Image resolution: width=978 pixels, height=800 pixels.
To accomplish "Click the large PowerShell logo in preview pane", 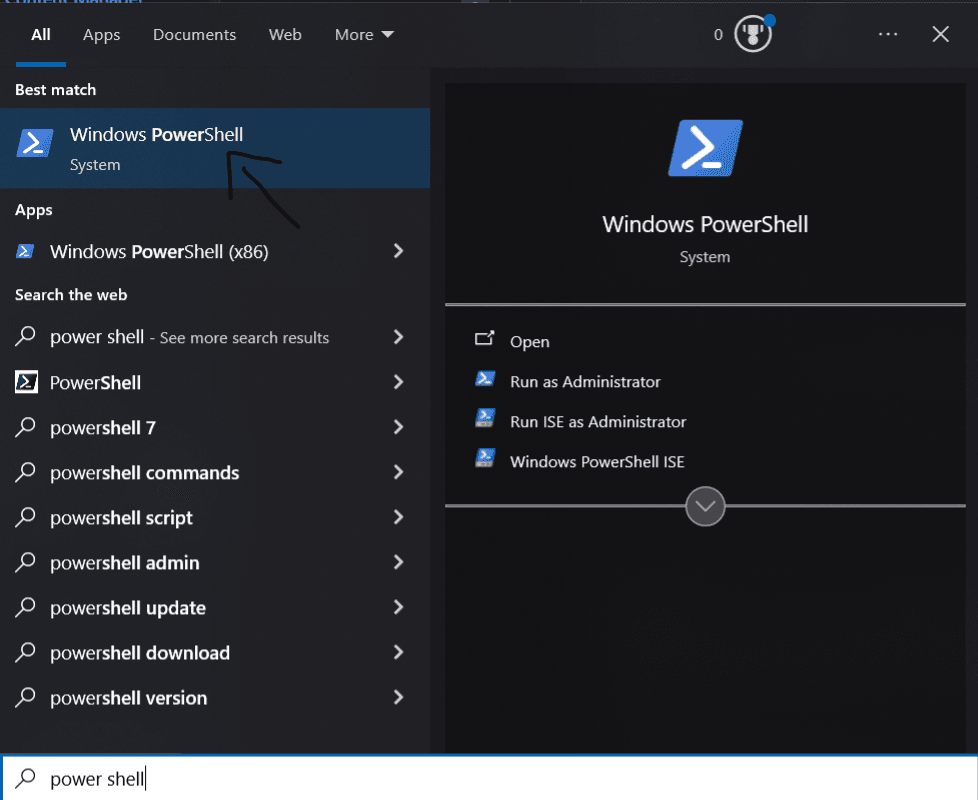I will click(x=705, y=148).
